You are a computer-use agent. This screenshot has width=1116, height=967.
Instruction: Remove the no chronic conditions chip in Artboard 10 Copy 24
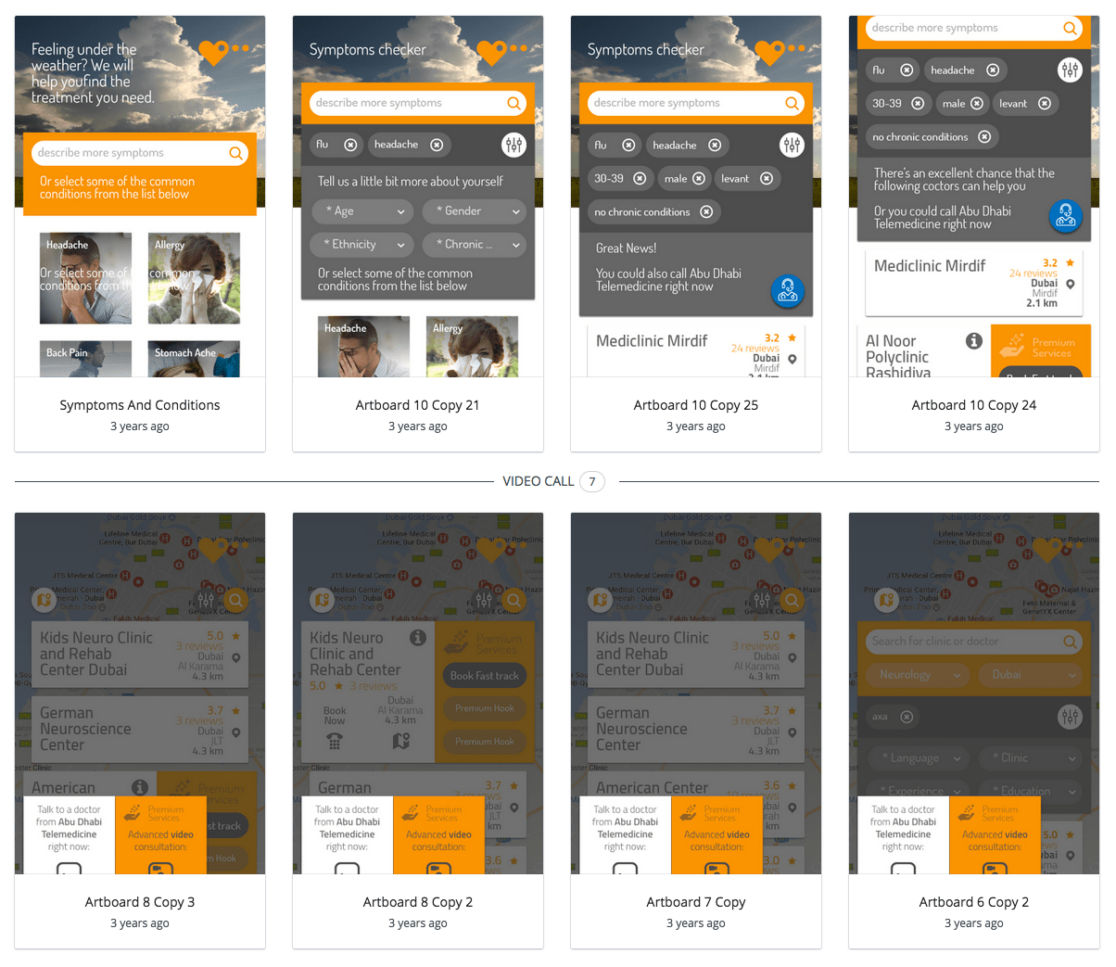coord(984,137)
